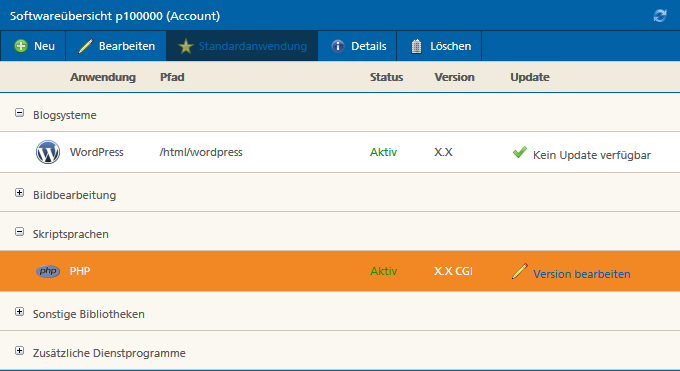Image resolution: width=680 pixels, height=371 pixels.
Task: Collapse the Skriptsprachen category
Action: coord(20,232)
